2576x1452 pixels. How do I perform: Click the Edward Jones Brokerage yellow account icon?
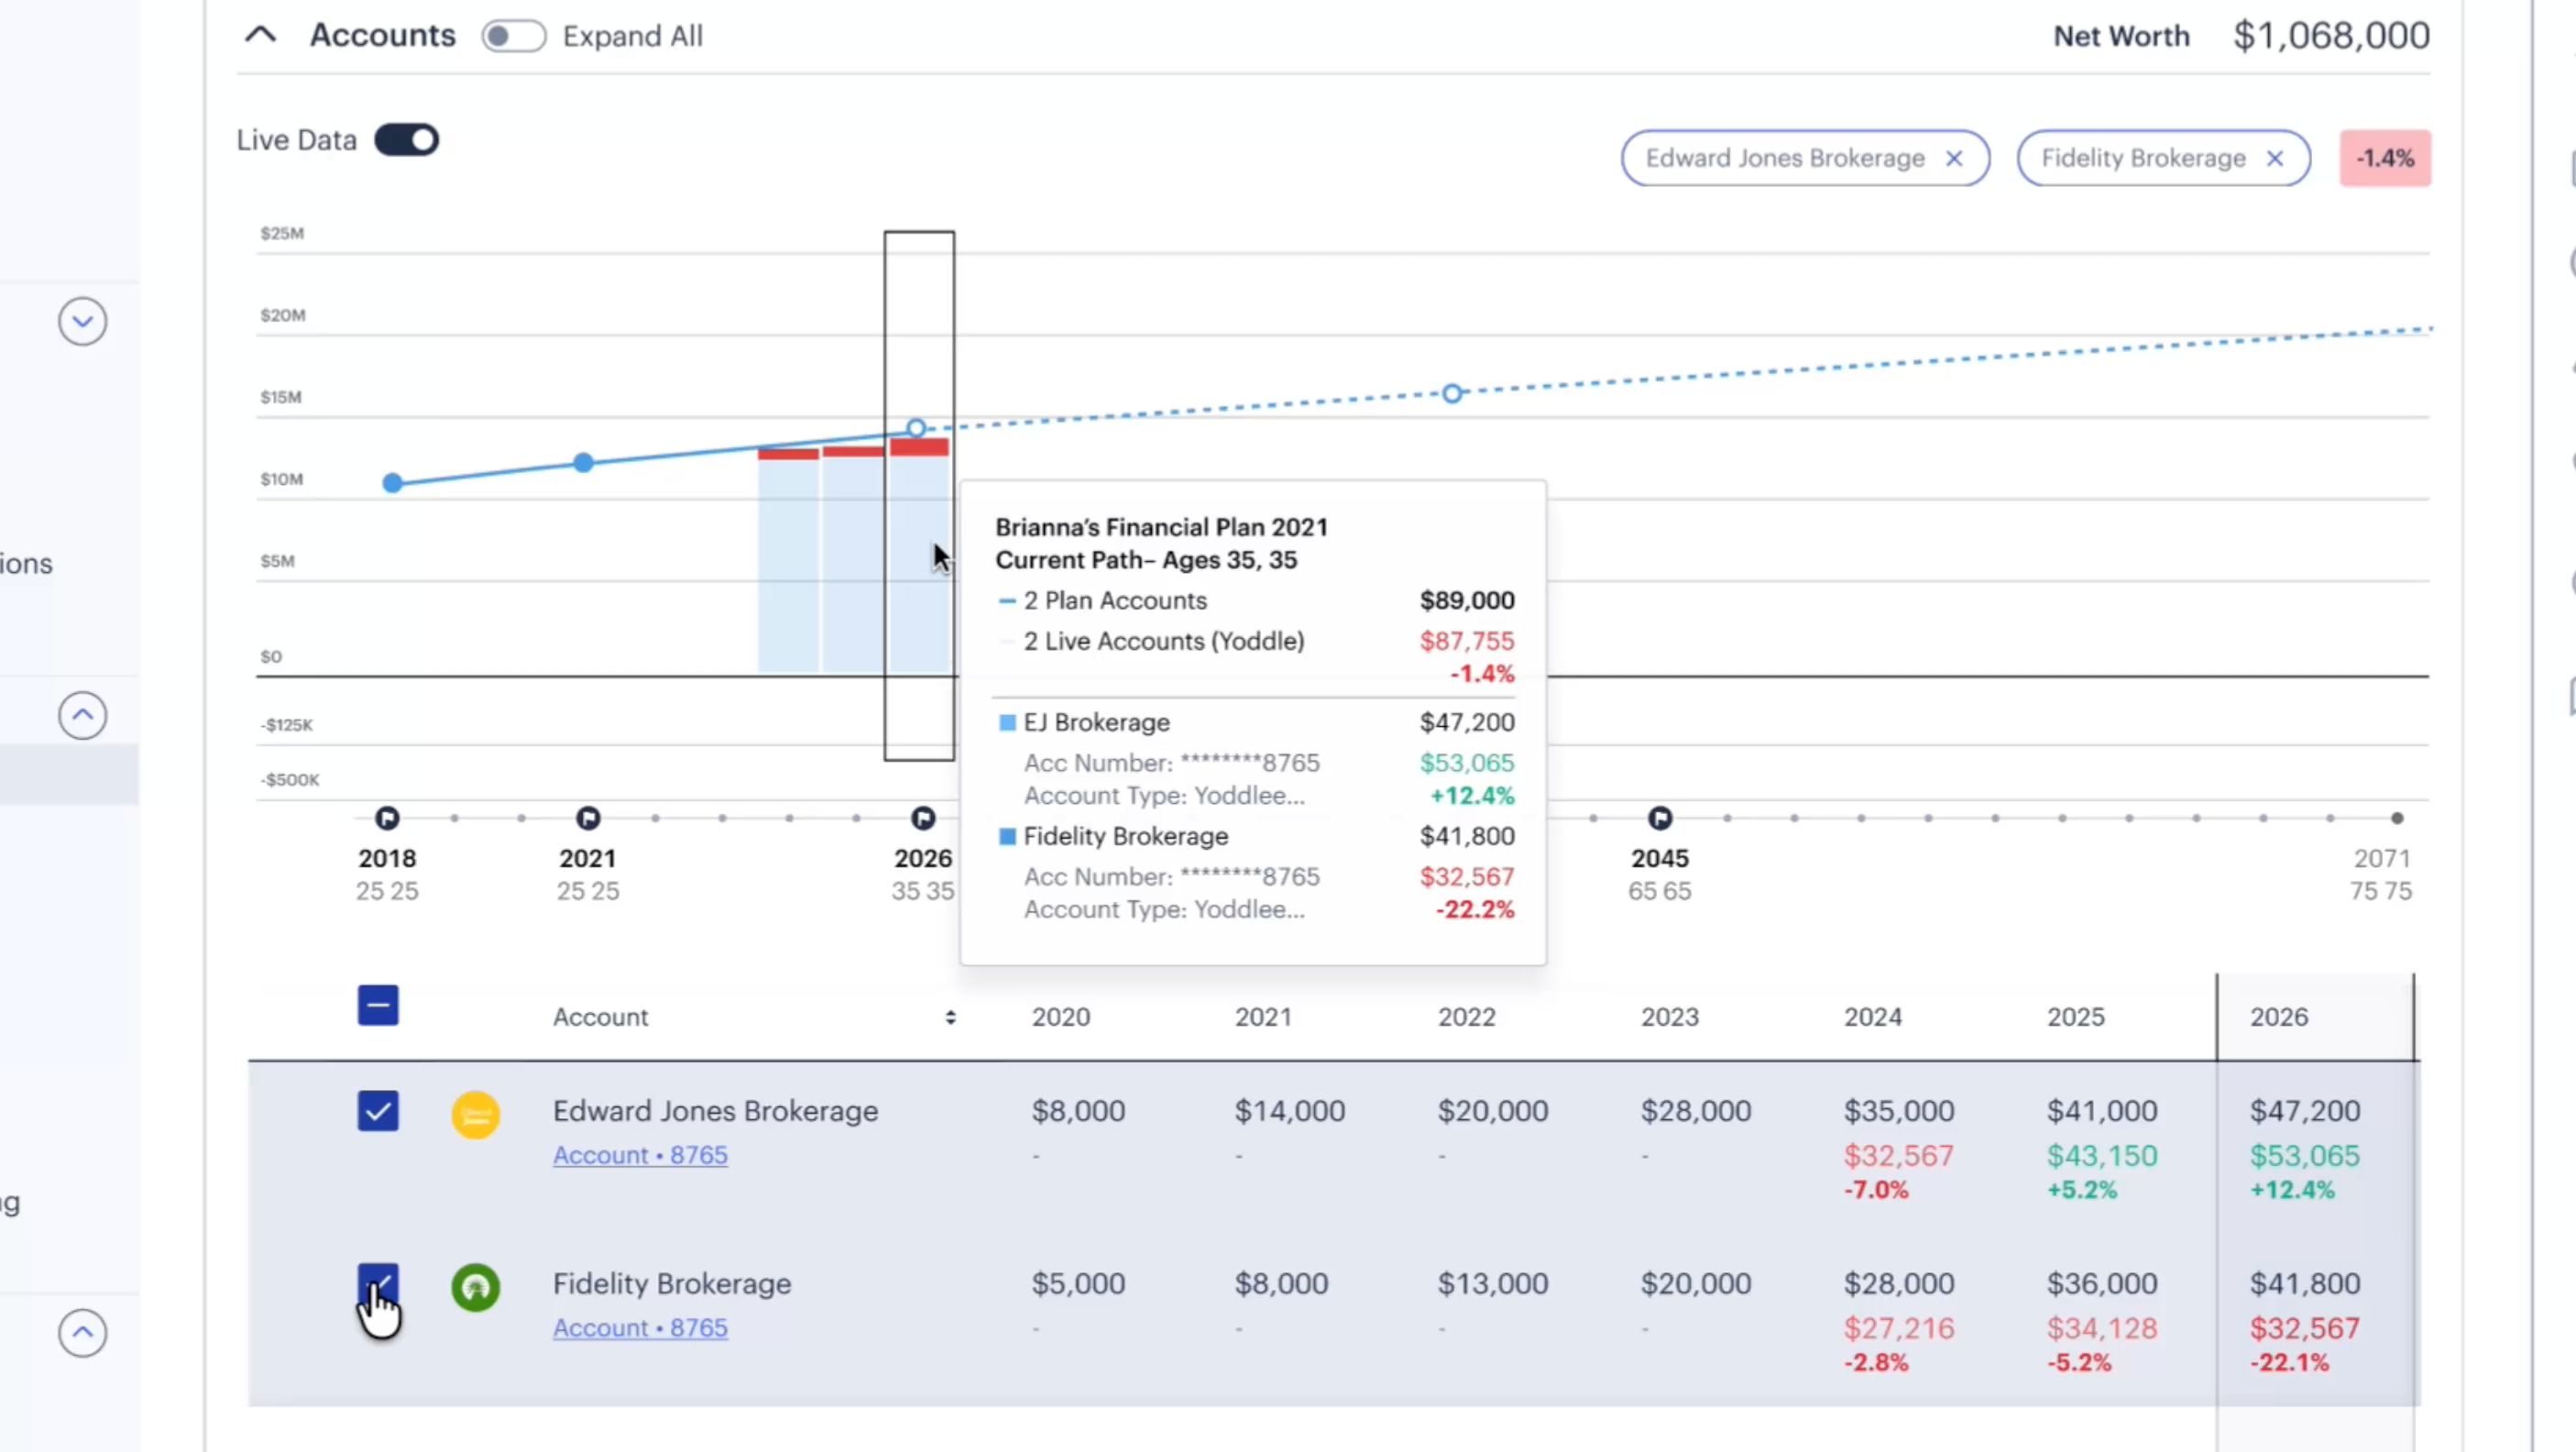click(x=476, y=1114)
